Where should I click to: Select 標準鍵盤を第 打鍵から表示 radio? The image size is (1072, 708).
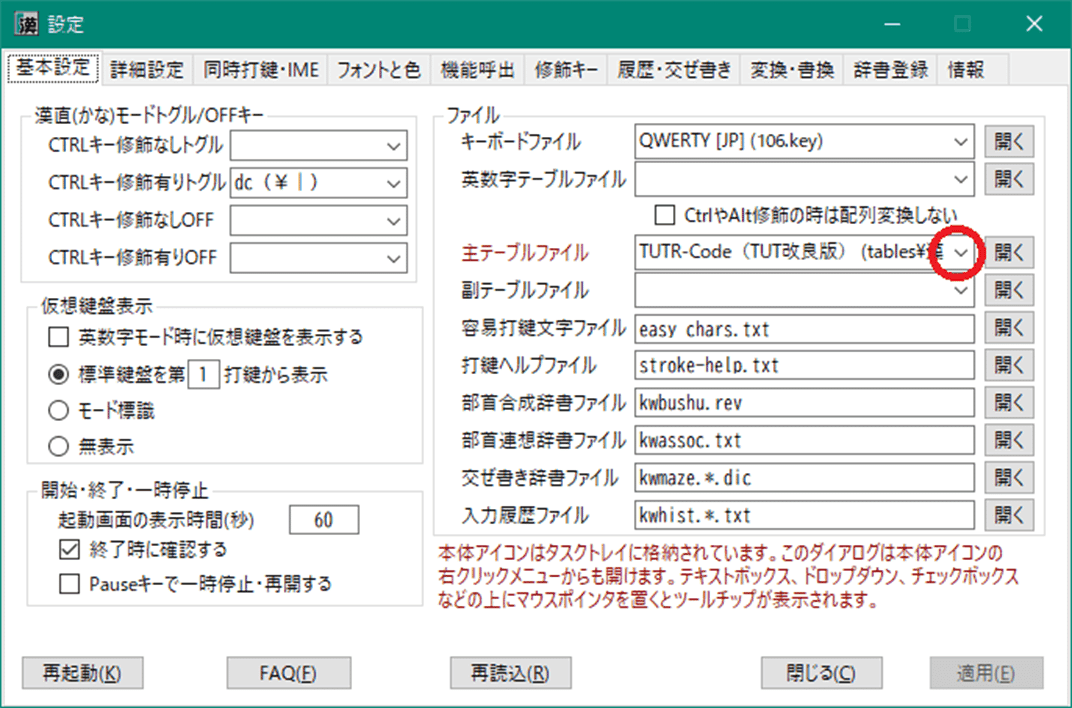(59, 375)
